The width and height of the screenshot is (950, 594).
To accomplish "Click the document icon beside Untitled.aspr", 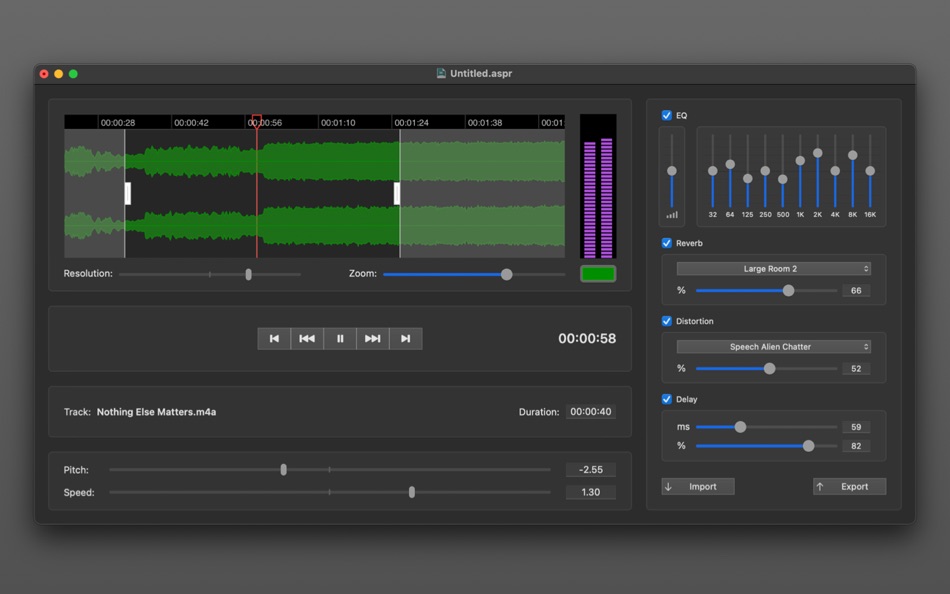I will [441, 73].
